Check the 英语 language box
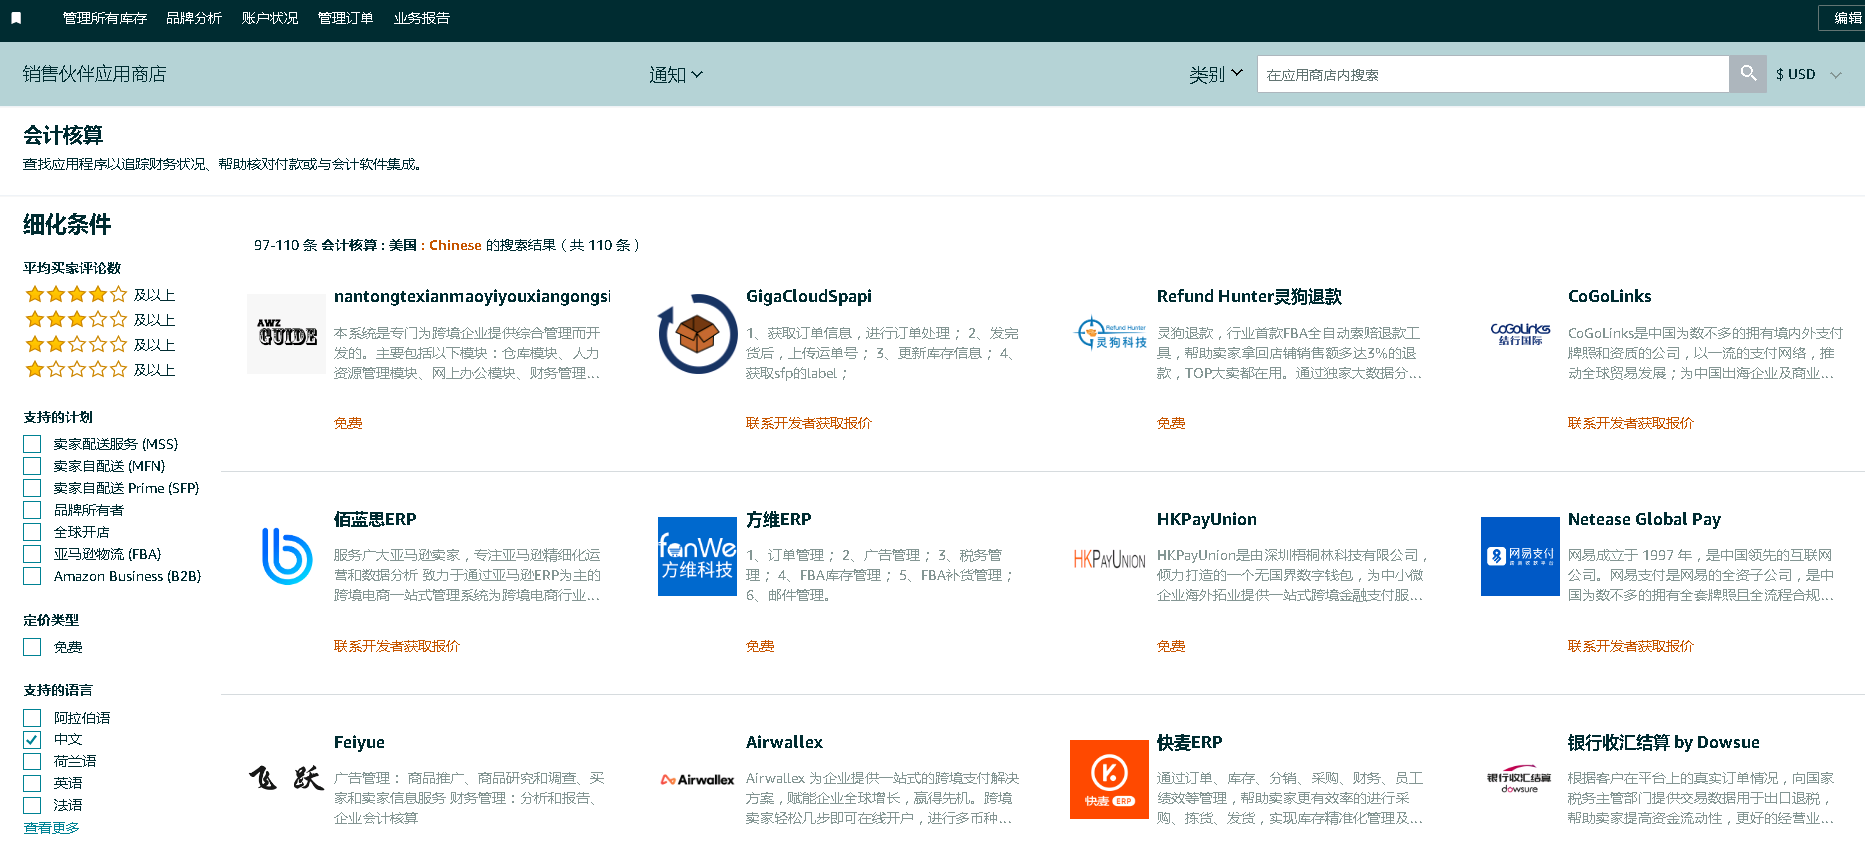This screenshot has width=1865, height=856. [32, 783]
